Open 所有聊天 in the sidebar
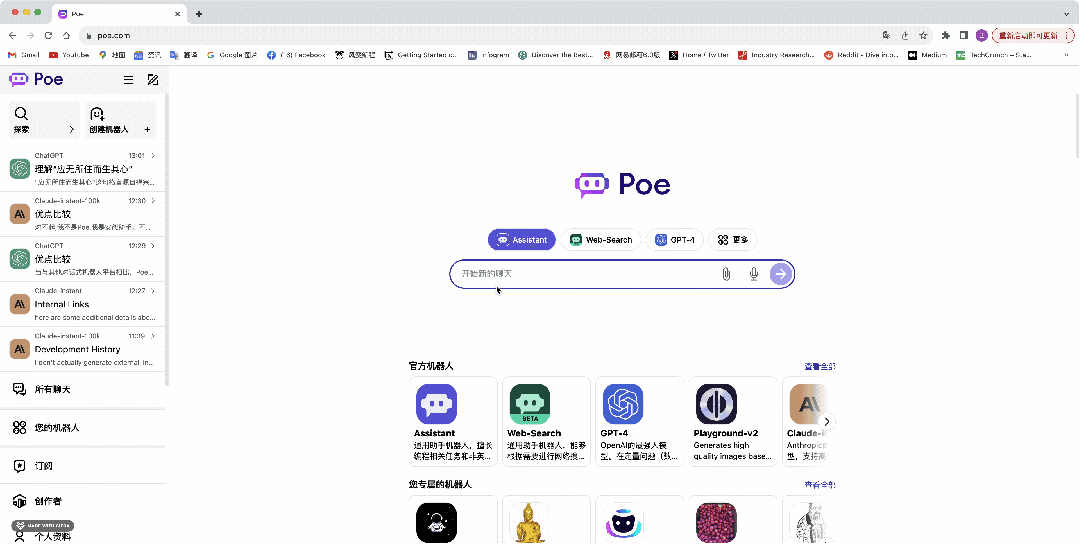 click(52, 389)
